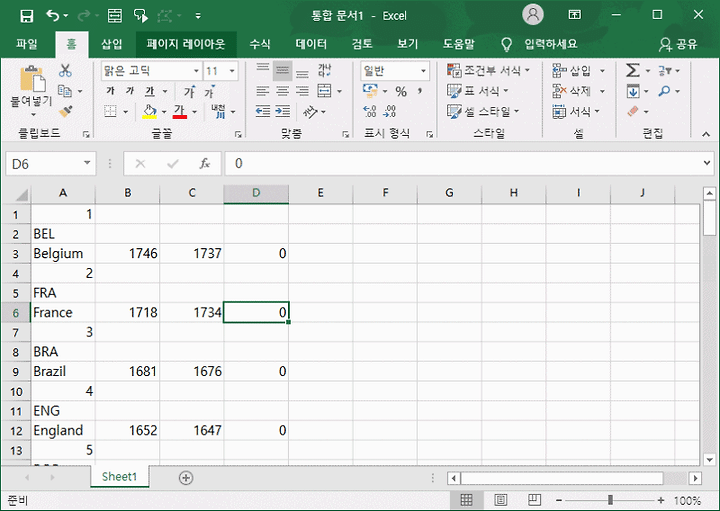Apply red font color
Image resolution: width=720 pixels, height=511 pixels.
180,112
